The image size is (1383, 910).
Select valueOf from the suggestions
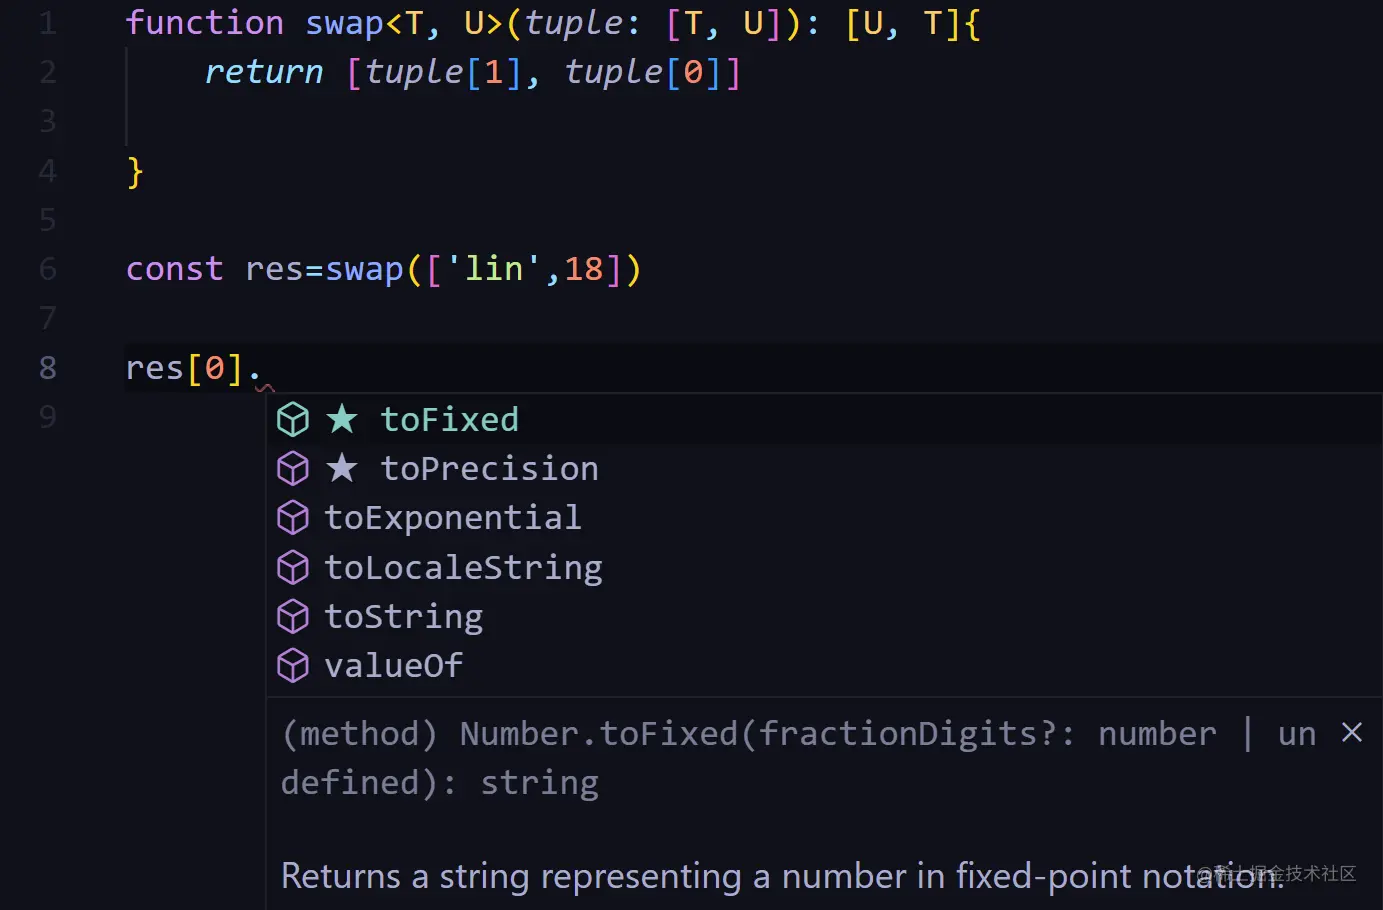[x=394, y=666]
